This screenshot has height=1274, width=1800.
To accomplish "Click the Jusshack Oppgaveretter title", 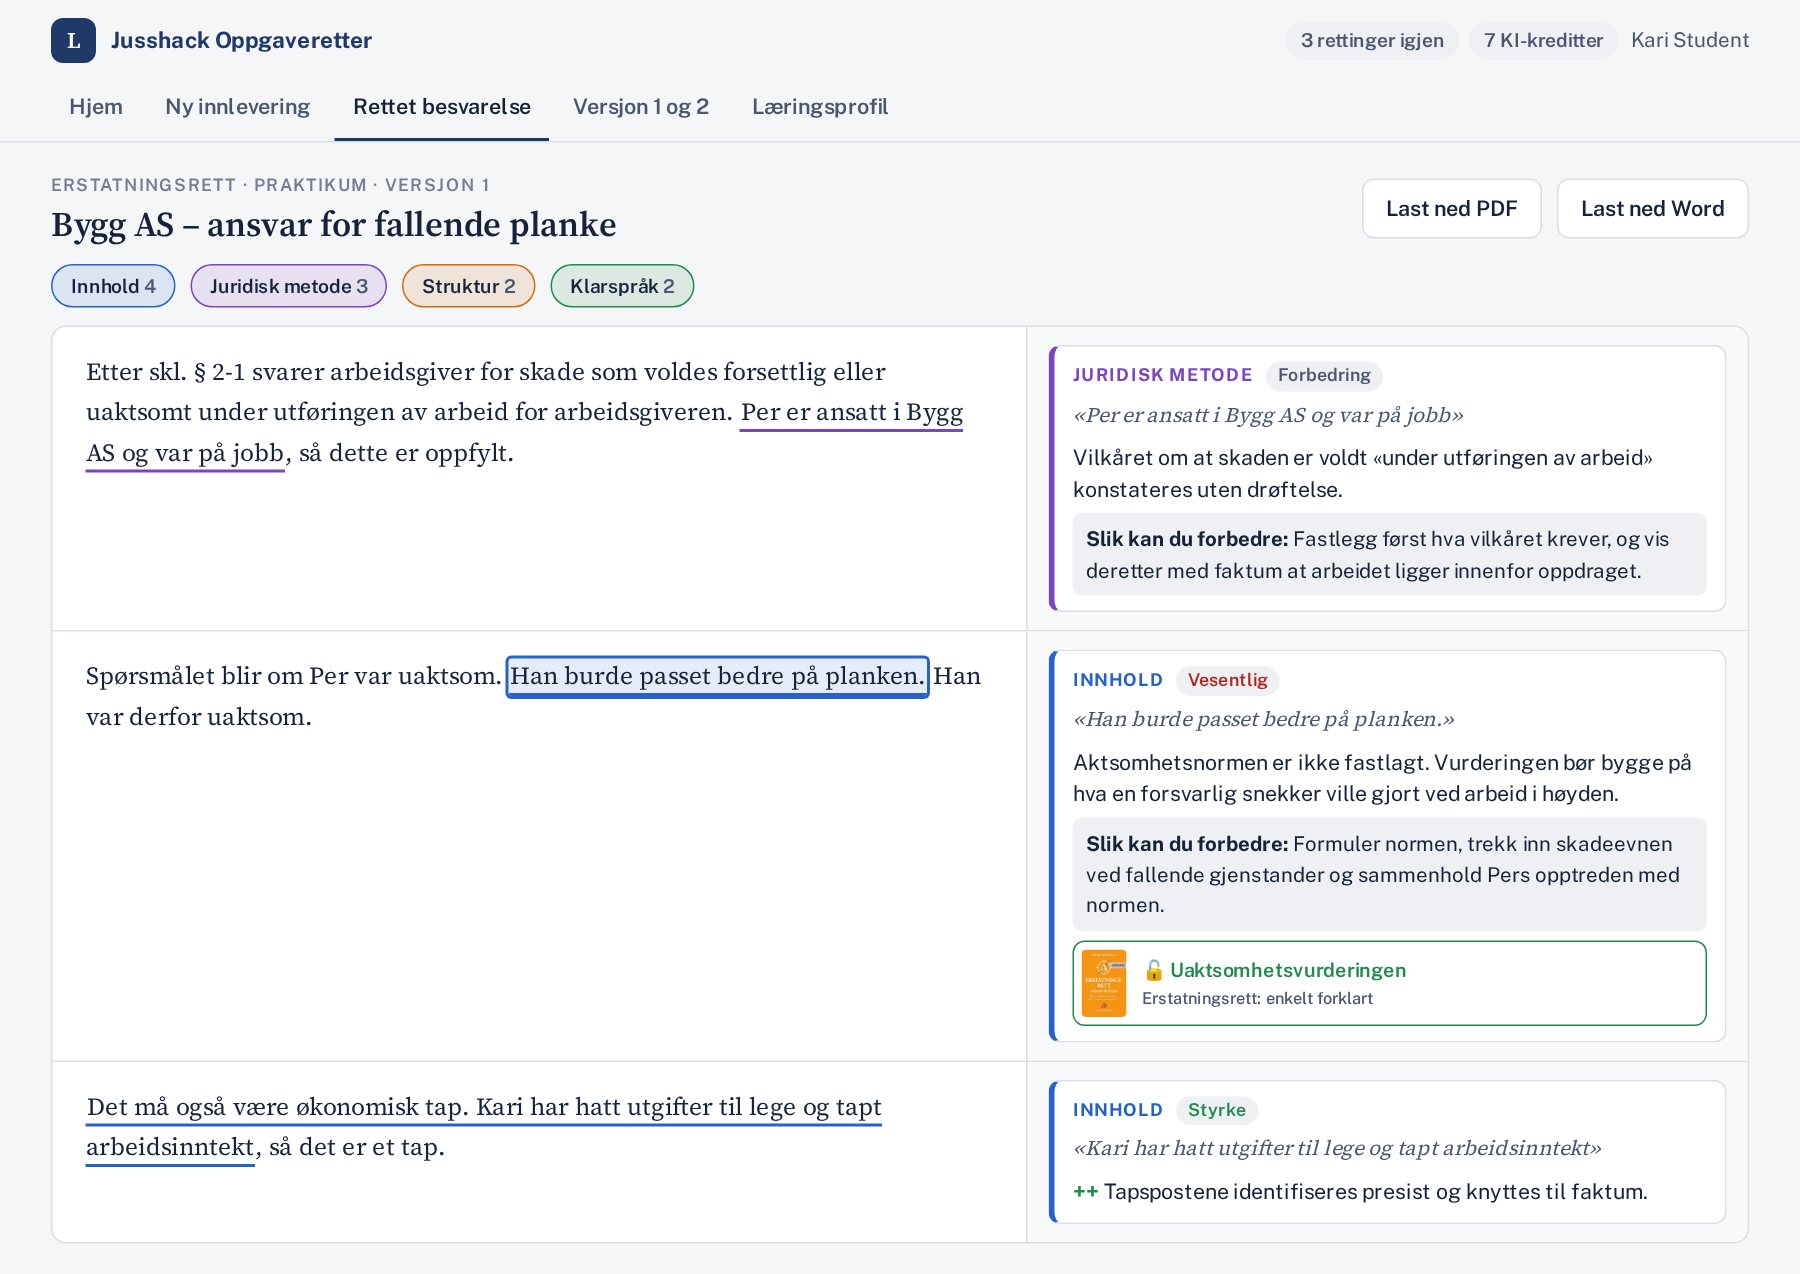I will tap(241, 40).
